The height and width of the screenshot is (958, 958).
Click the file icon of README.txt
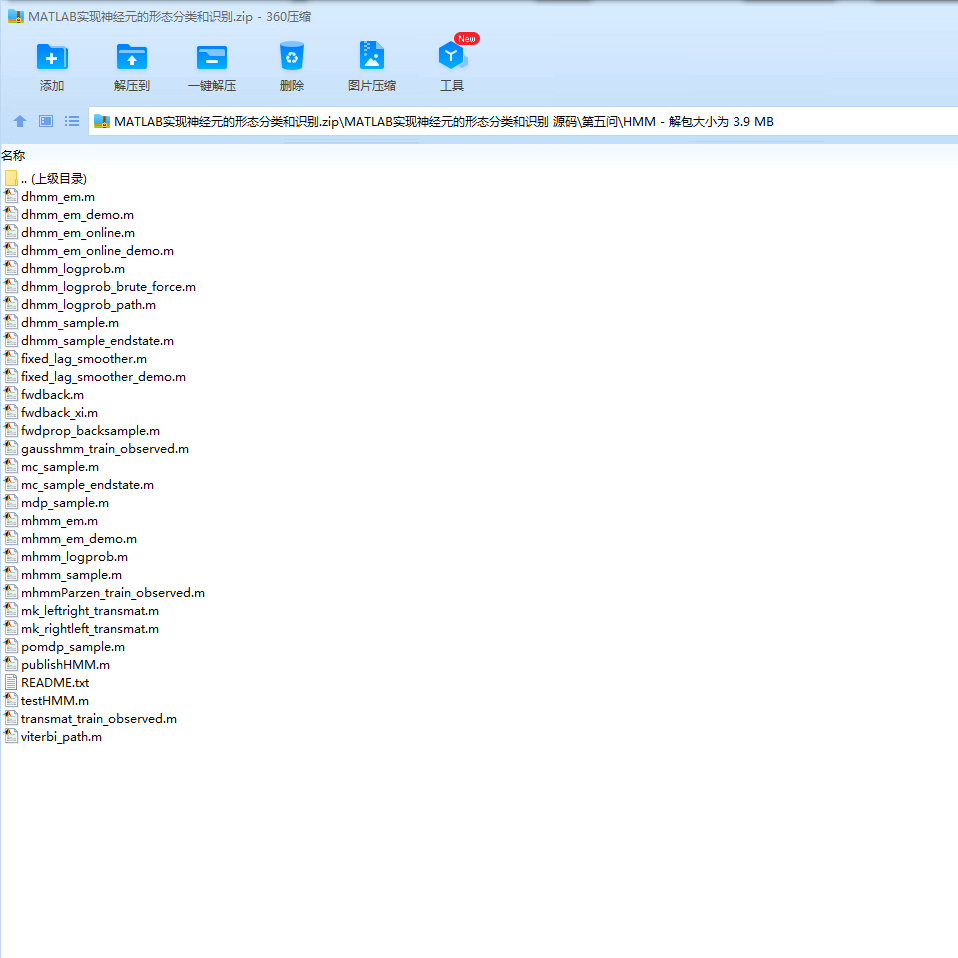[x=11, y=682]
